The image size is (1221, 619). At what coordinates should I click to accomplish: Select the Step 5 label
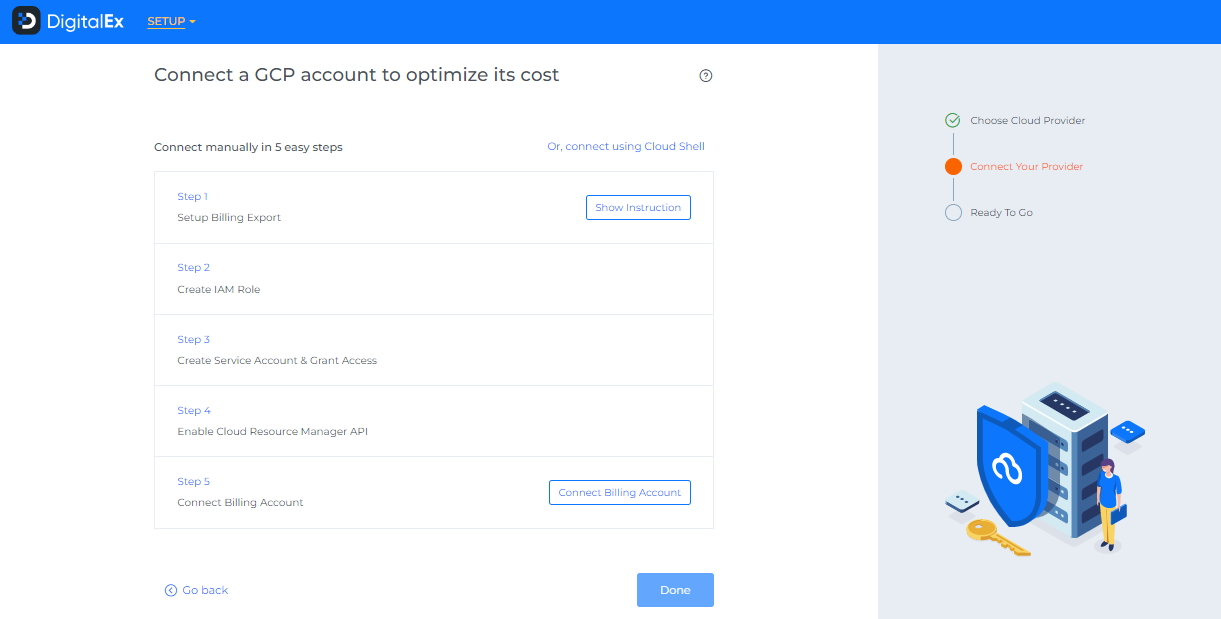(x=194, y=482)
